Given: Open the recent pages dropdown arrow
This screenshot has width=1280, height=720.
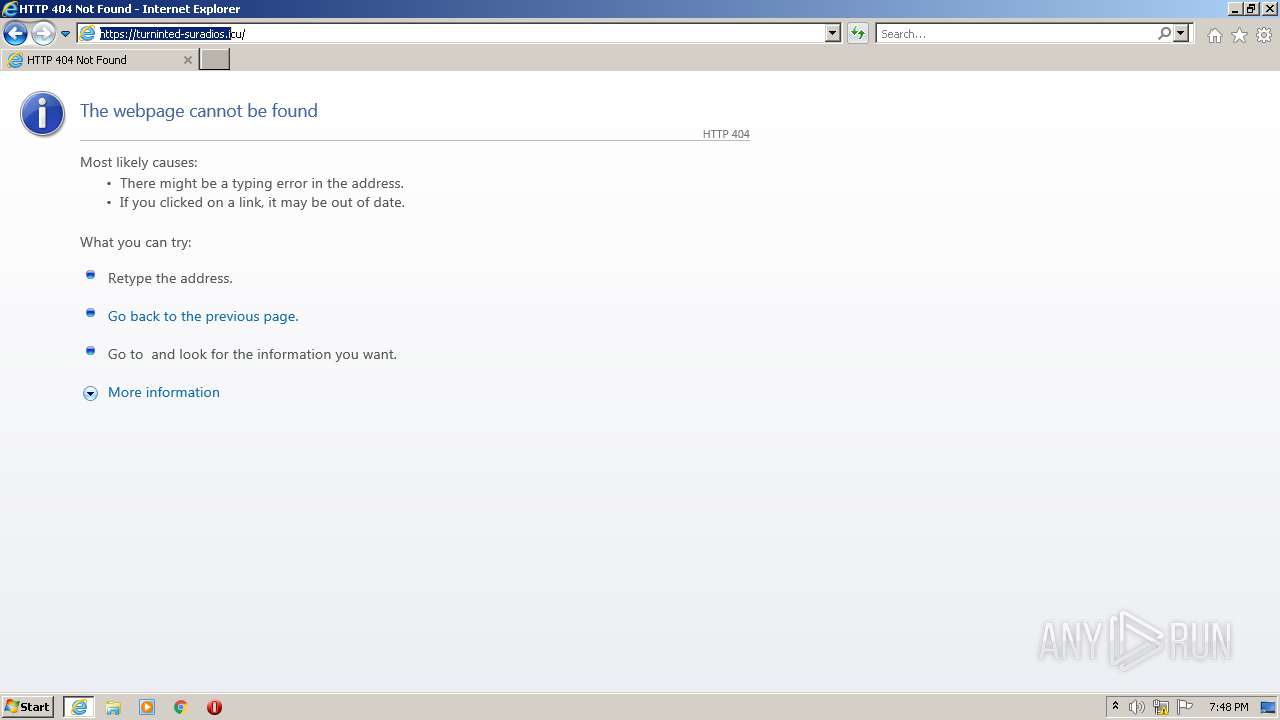Looking at the screenshot, I should (x=65, y=34).
